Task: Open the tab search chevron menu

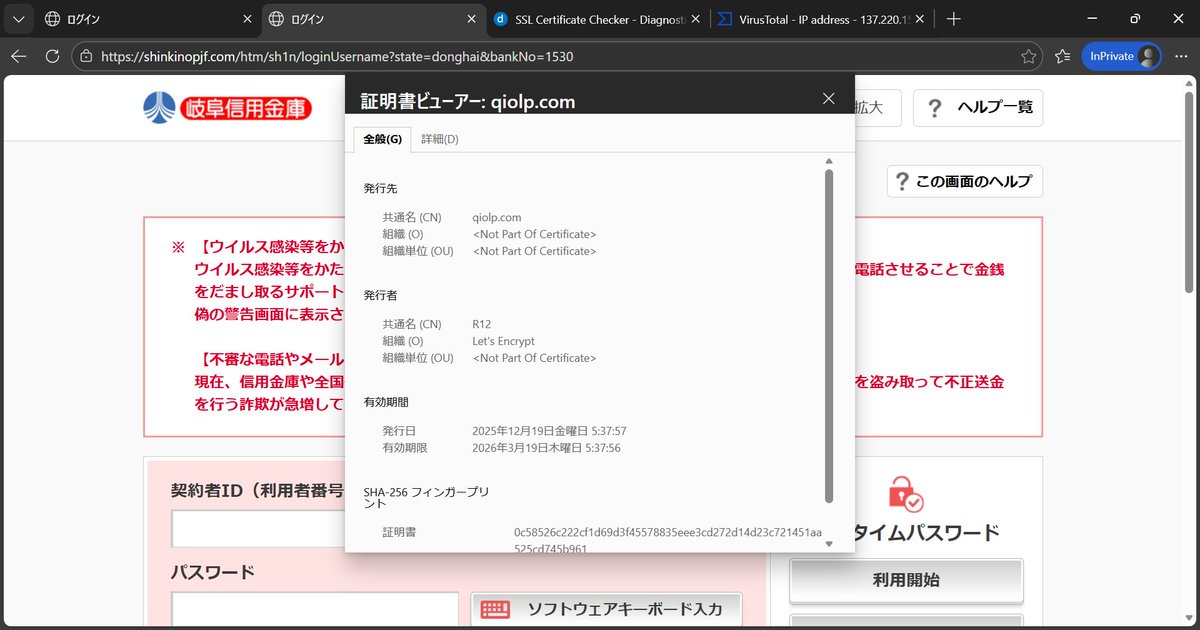Action: tap(17, 18)
